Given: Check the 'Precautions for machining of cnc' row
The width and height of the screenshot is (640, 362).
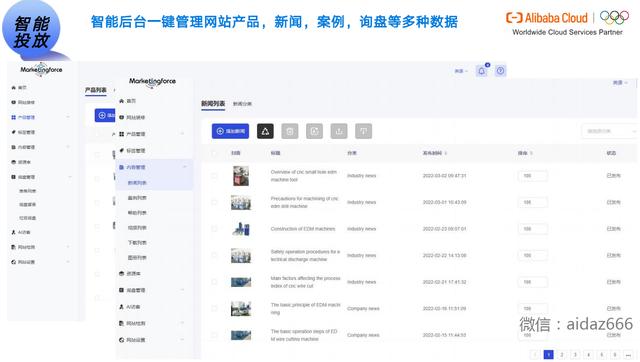Looking at the screenshot, I should point(214,202).
